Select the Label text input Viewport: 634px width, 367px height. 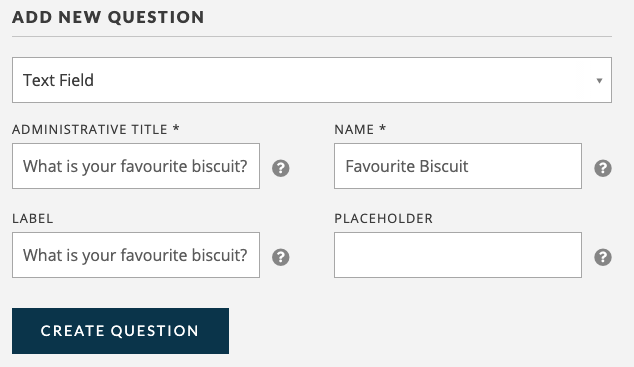point(136,255)
